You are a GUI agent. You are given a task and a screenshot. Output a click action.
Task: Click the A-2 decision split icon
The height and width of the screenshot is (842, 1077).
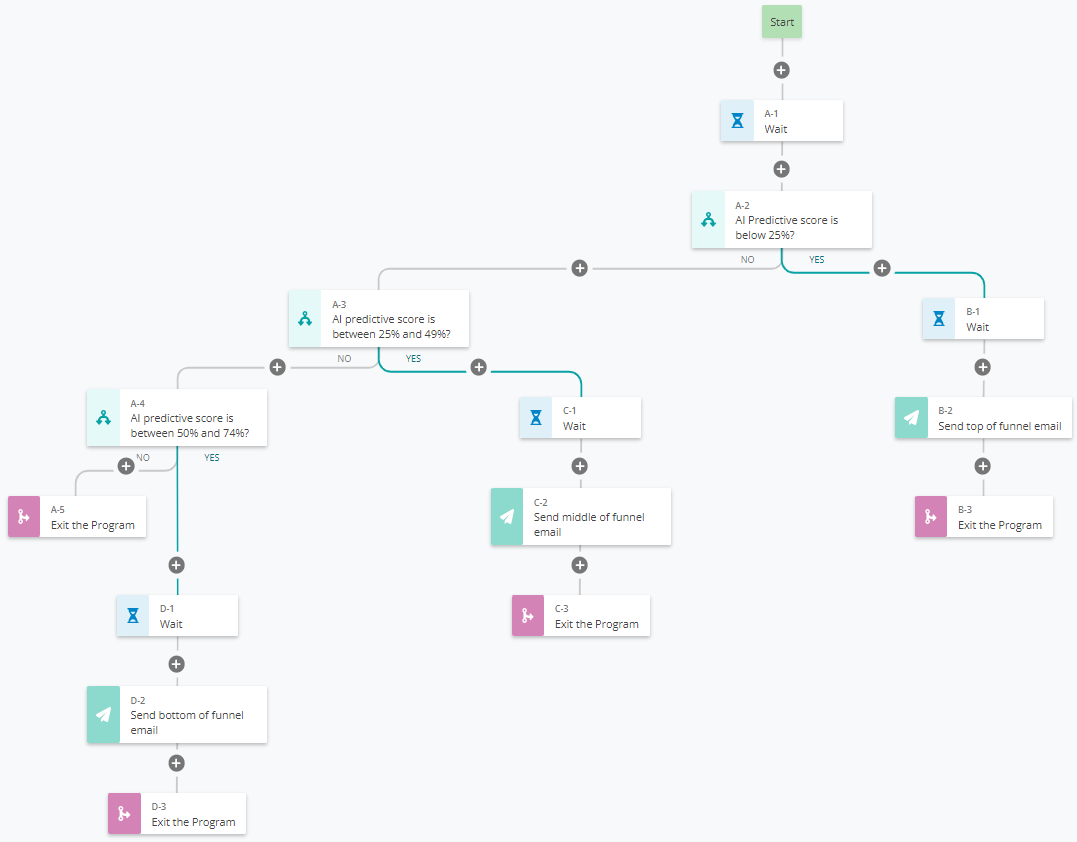click(708, 220)
